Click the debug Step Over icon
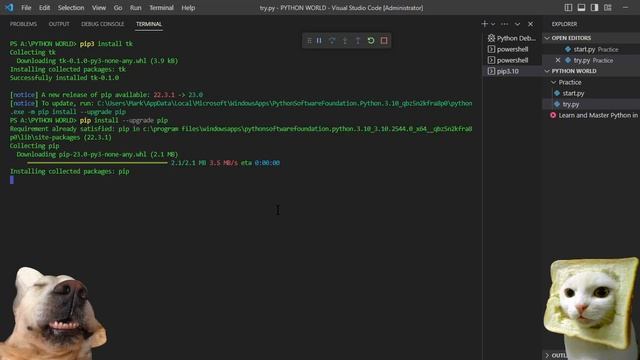The height and width of the screenshot is (360, 640). 332,40
